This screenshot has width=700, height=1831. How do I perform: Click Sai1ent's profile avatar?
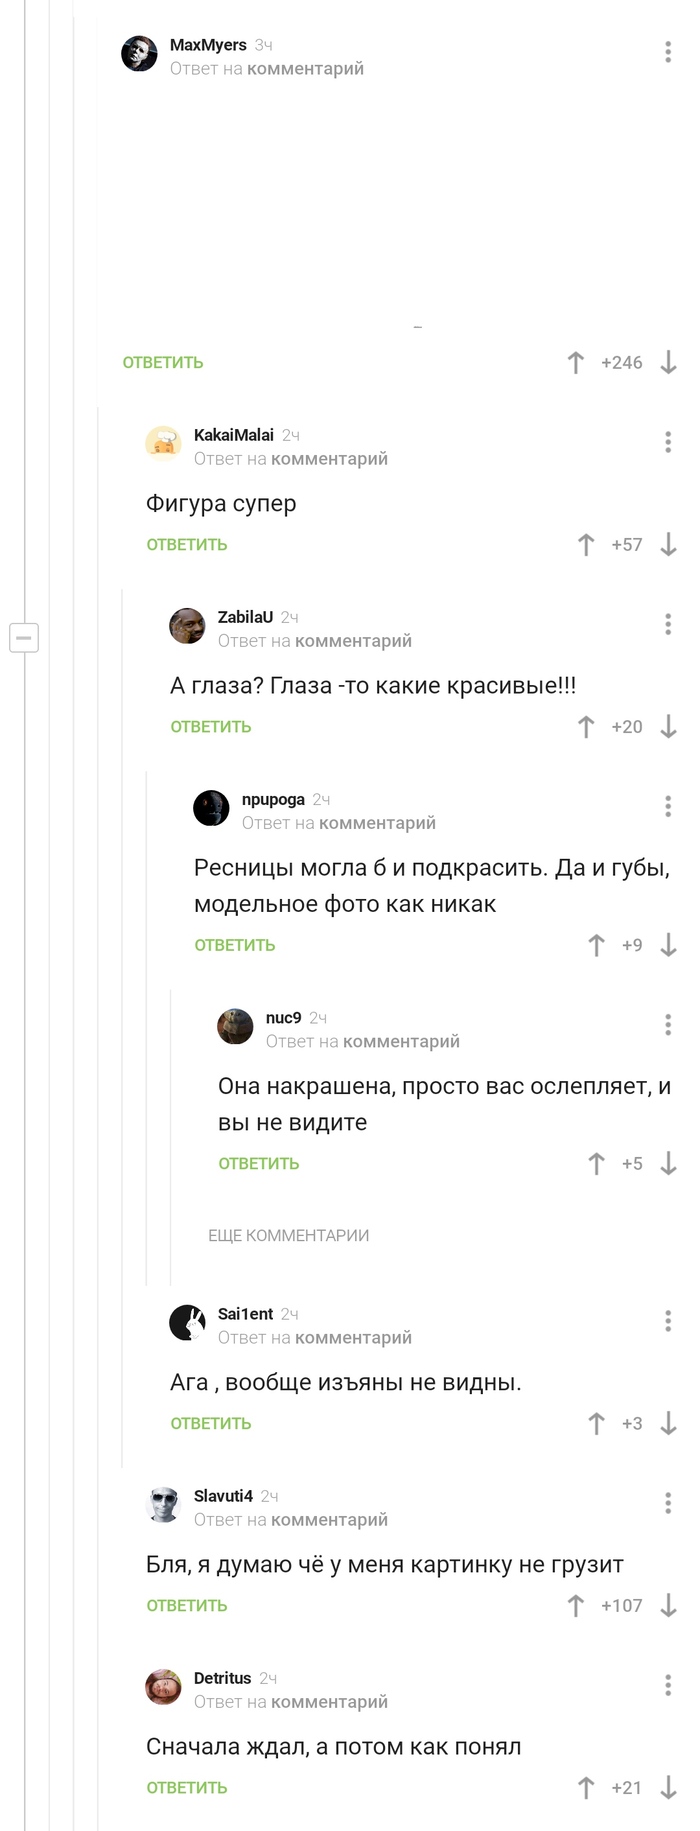pos(188,1323)
